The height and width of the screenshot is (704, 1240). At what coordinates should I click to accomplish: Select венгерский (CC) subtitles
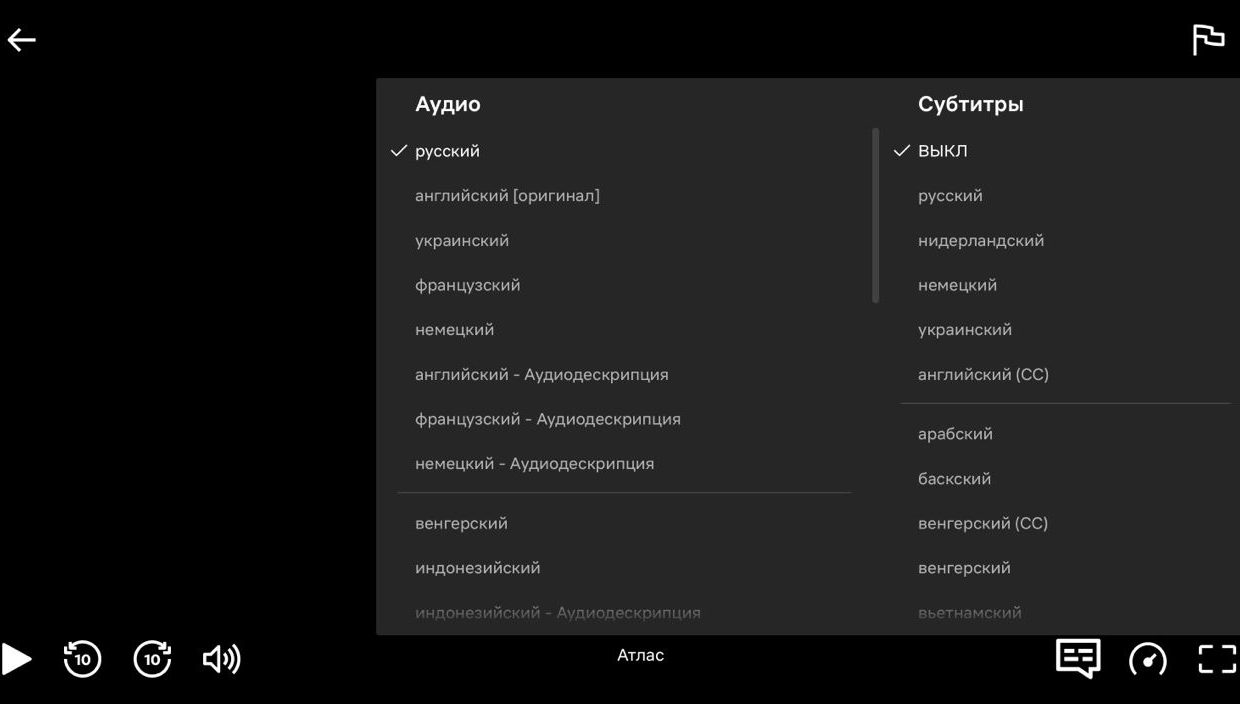[982, 523]
